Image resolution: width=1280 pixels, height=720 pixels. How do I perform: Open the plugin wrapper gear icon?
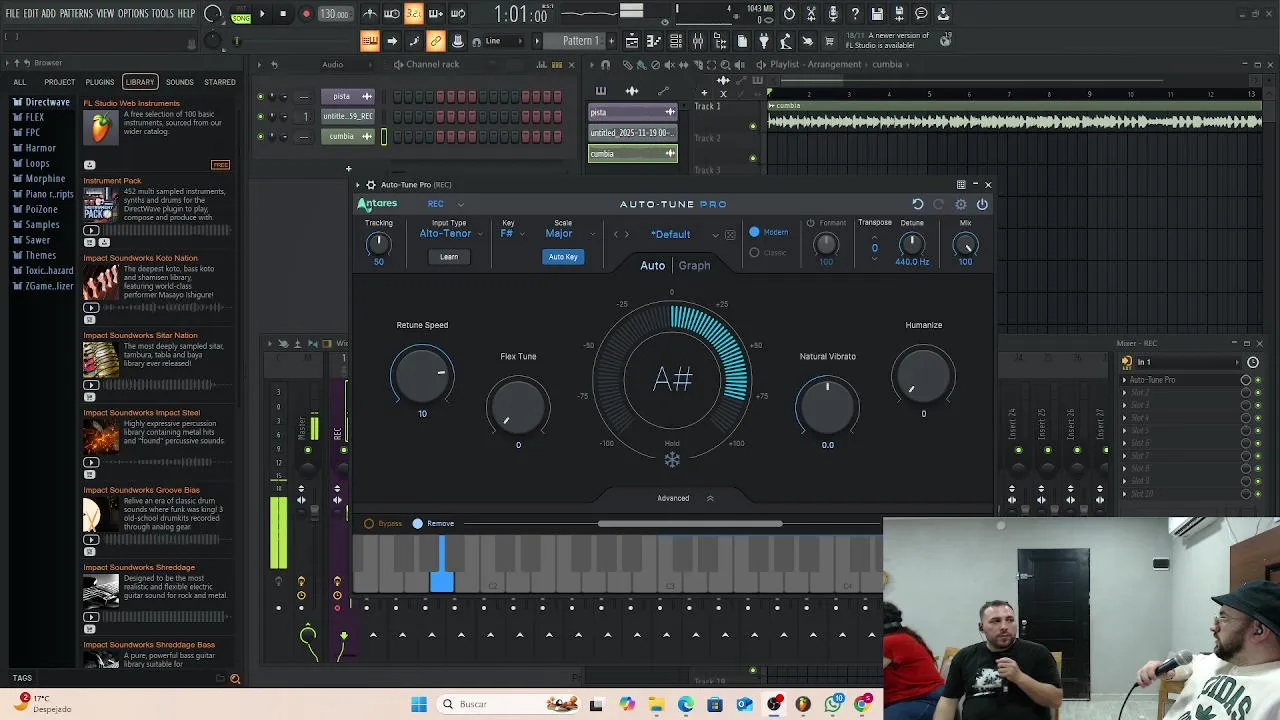coord(370,185)
